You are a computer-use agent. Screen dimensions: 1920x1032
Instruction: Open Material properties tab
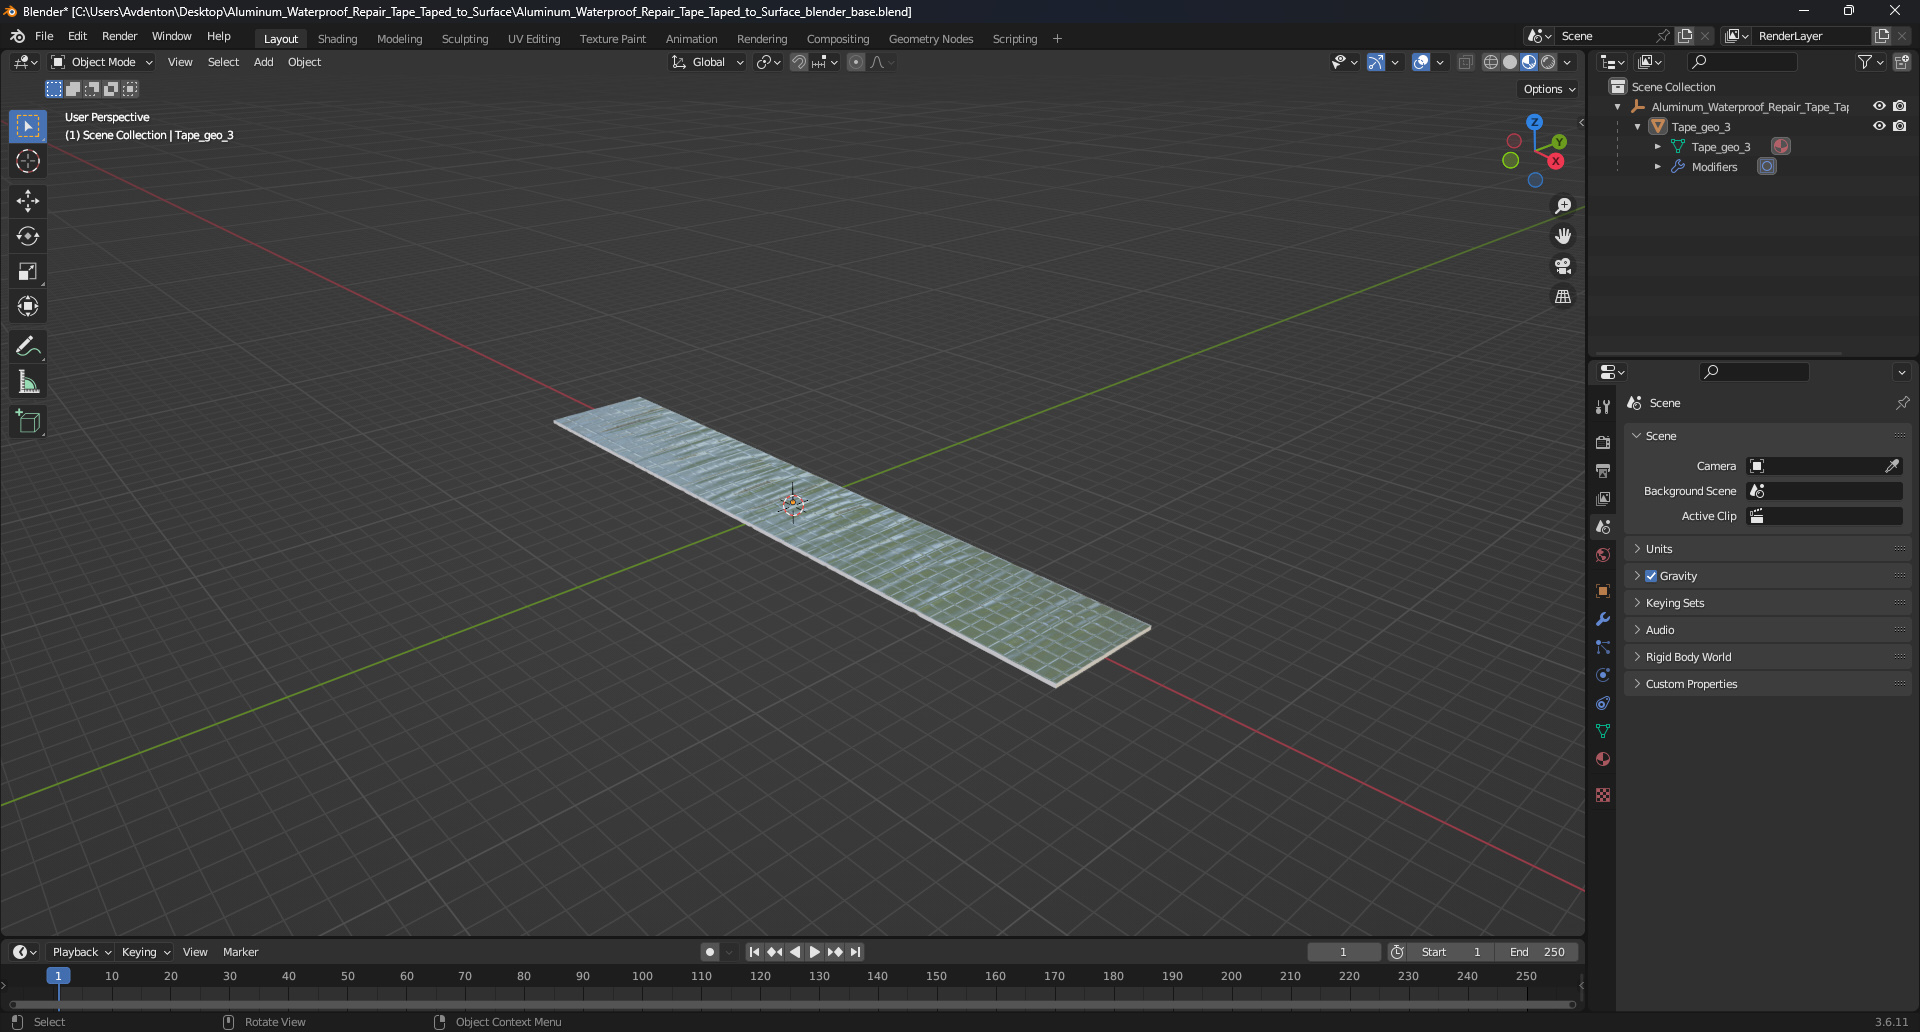(x=1603, y=759)
